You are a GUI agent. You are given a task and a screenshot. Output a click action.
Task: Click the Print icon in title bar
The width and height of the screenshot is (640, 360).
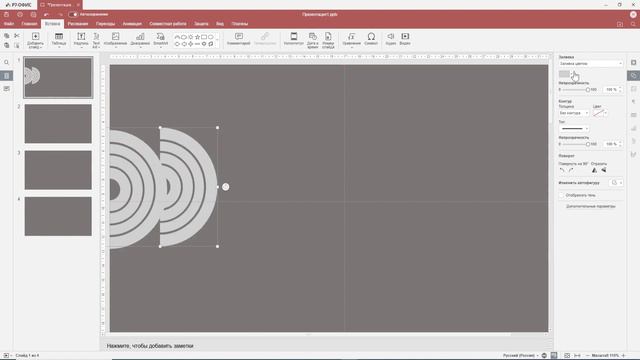(20, 14)
